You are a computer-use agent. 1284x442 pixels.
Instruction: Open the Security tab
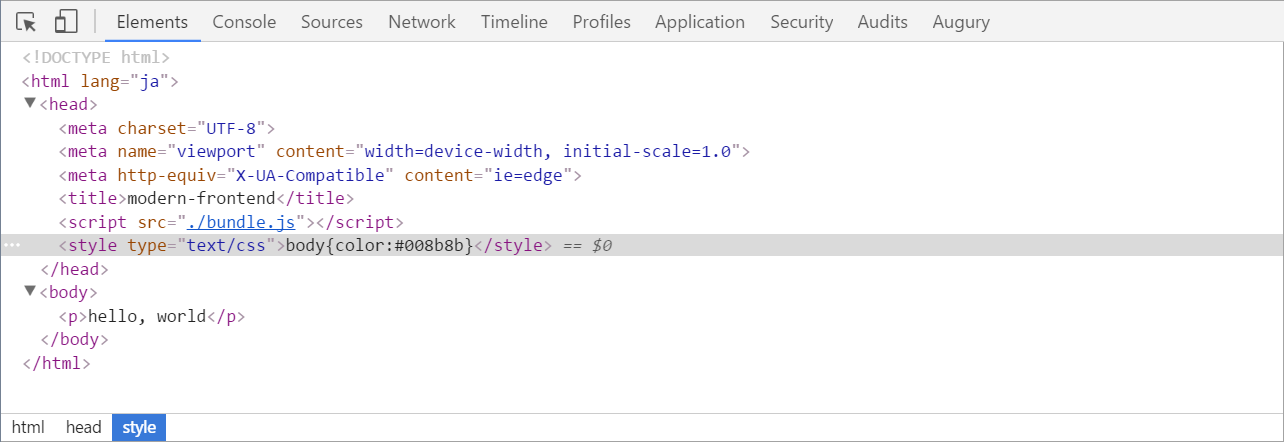(x=802, y=21)
